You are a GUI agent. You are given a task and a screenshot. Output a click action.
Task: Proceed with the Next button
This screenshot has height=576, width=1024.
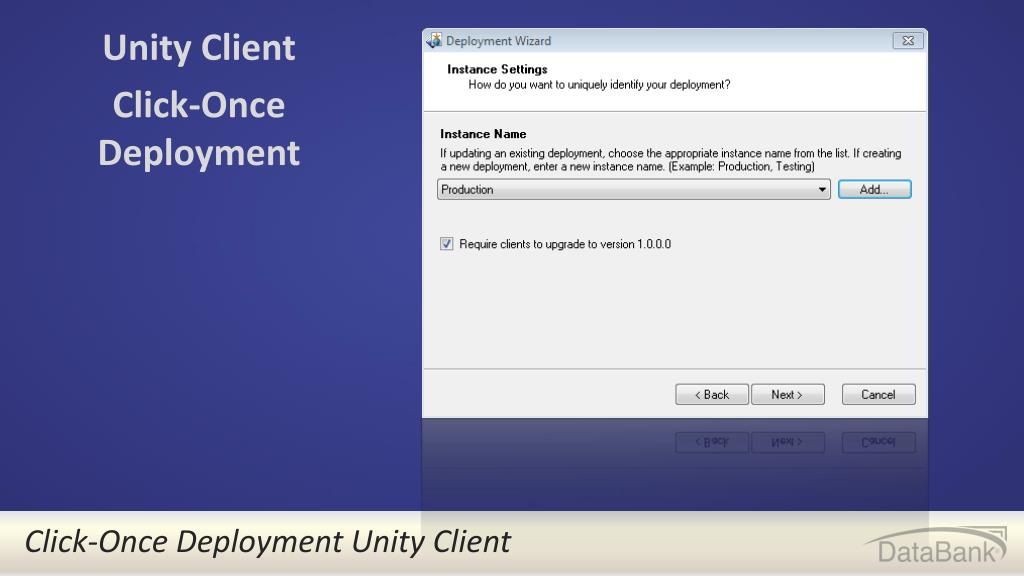click(x=788, y=394)
